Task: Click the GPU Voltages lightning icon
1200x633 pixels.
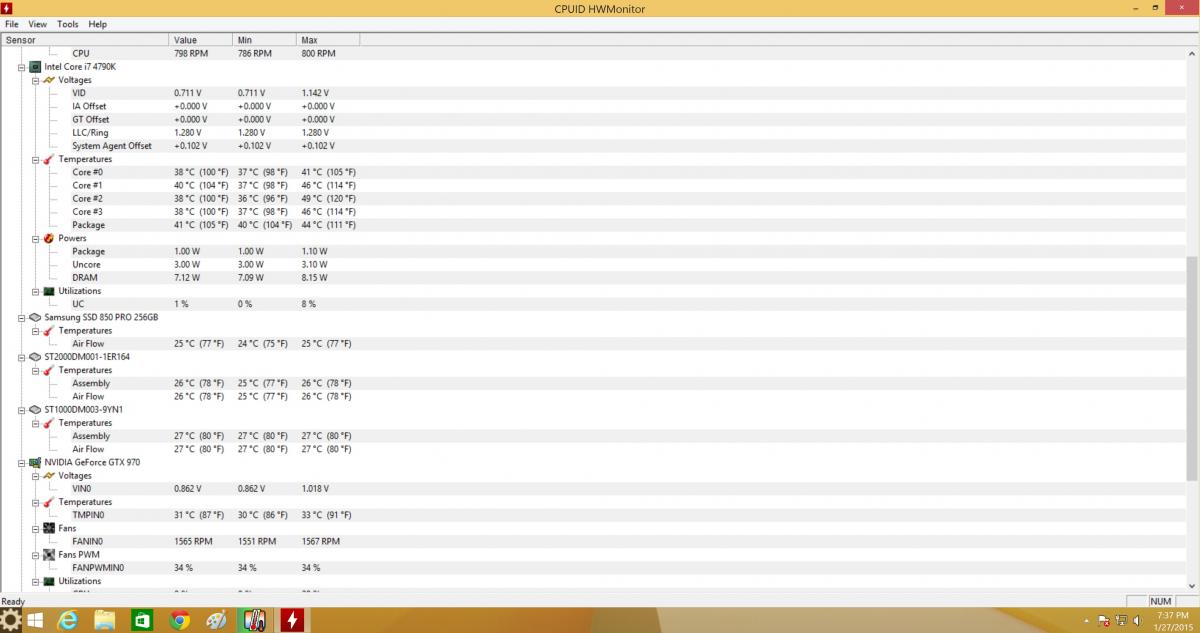Action: (49, 476)
